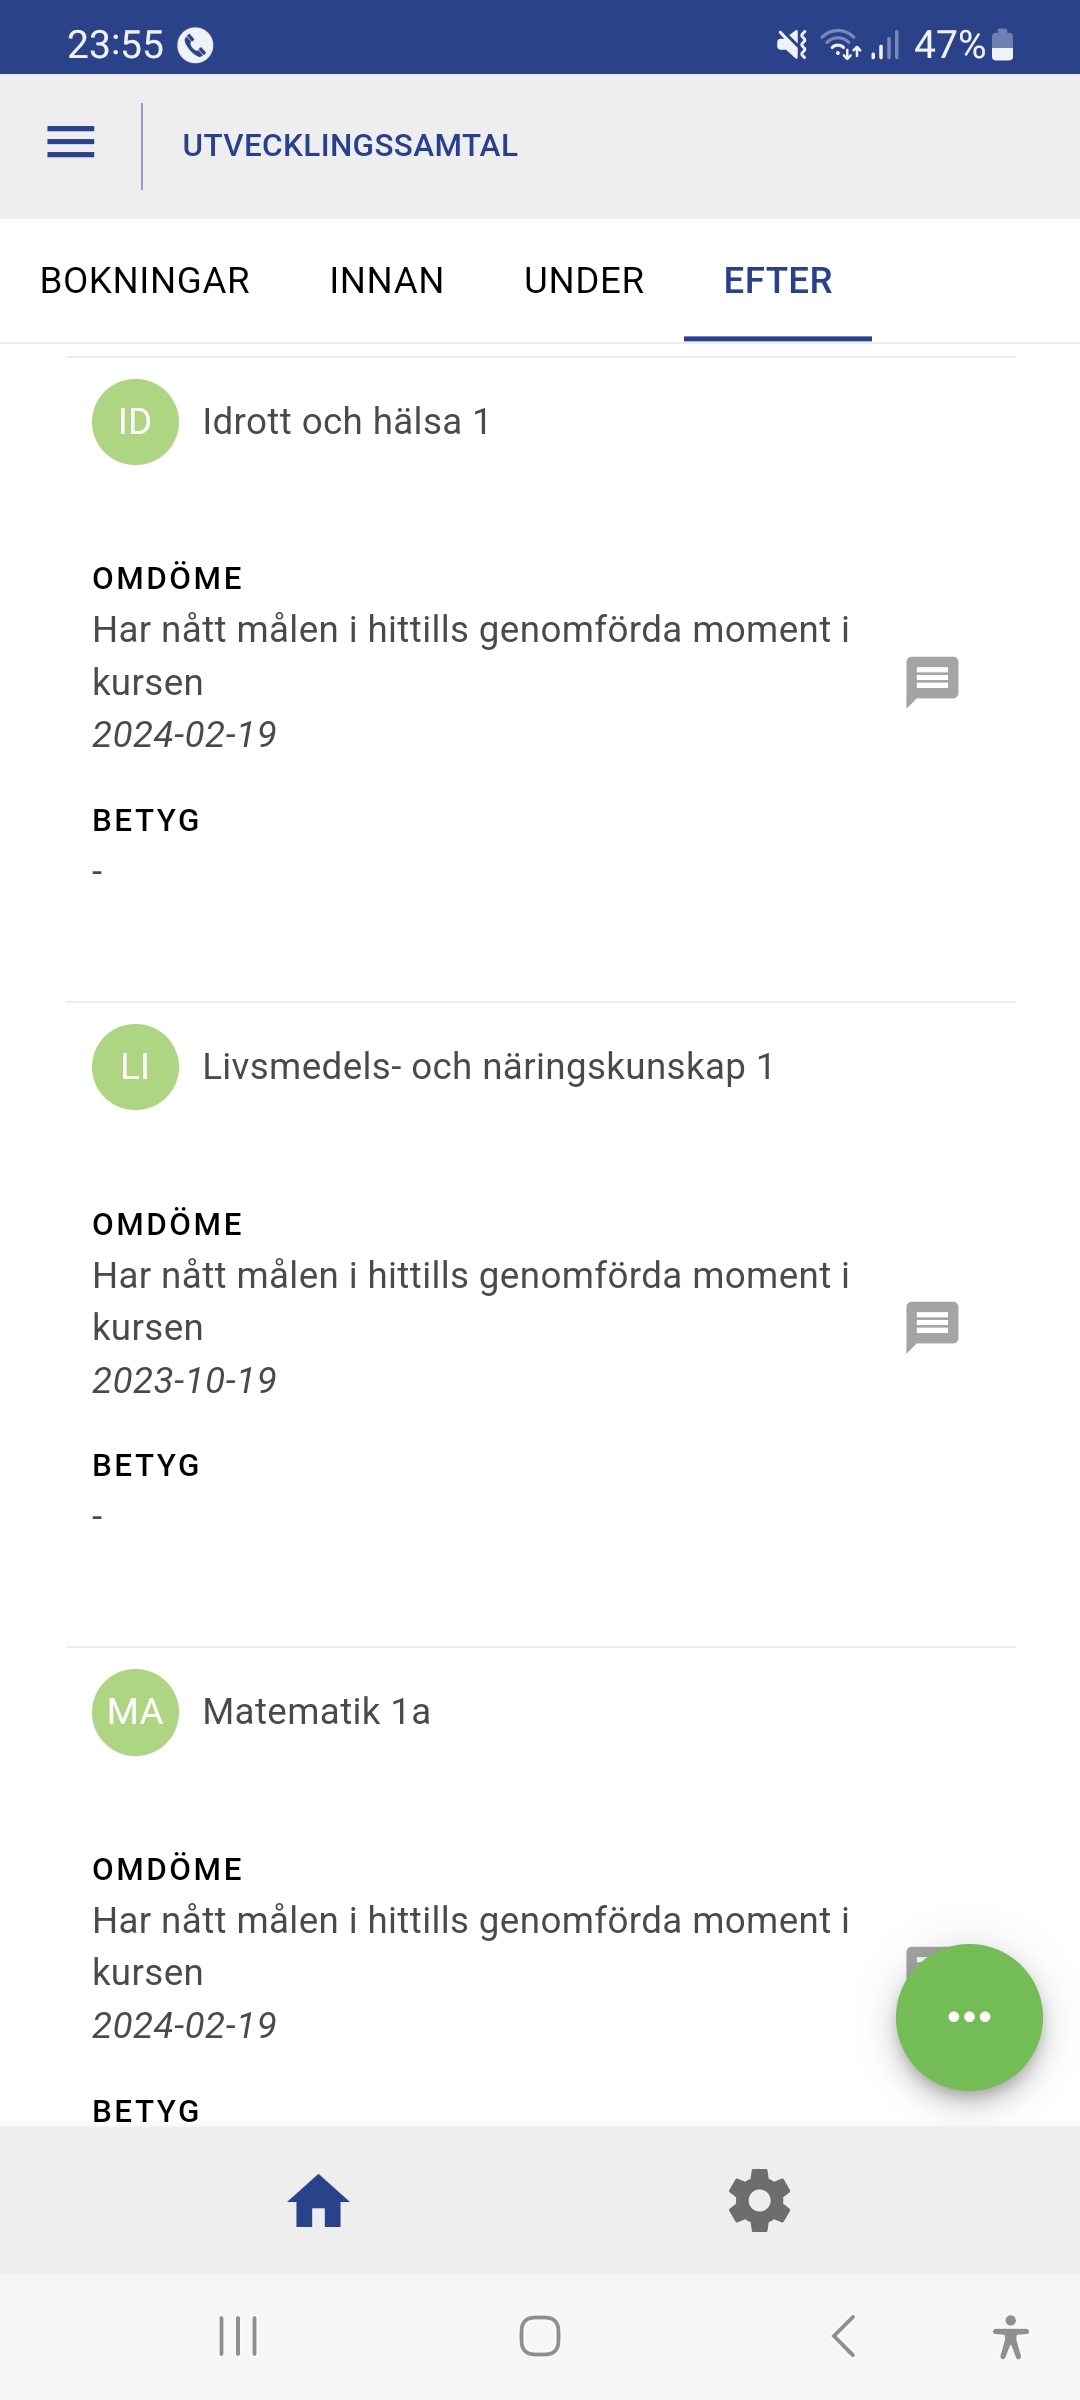Go to the home screen icon
This screenshot has width=1080, height=2400.
(319, 2201)
